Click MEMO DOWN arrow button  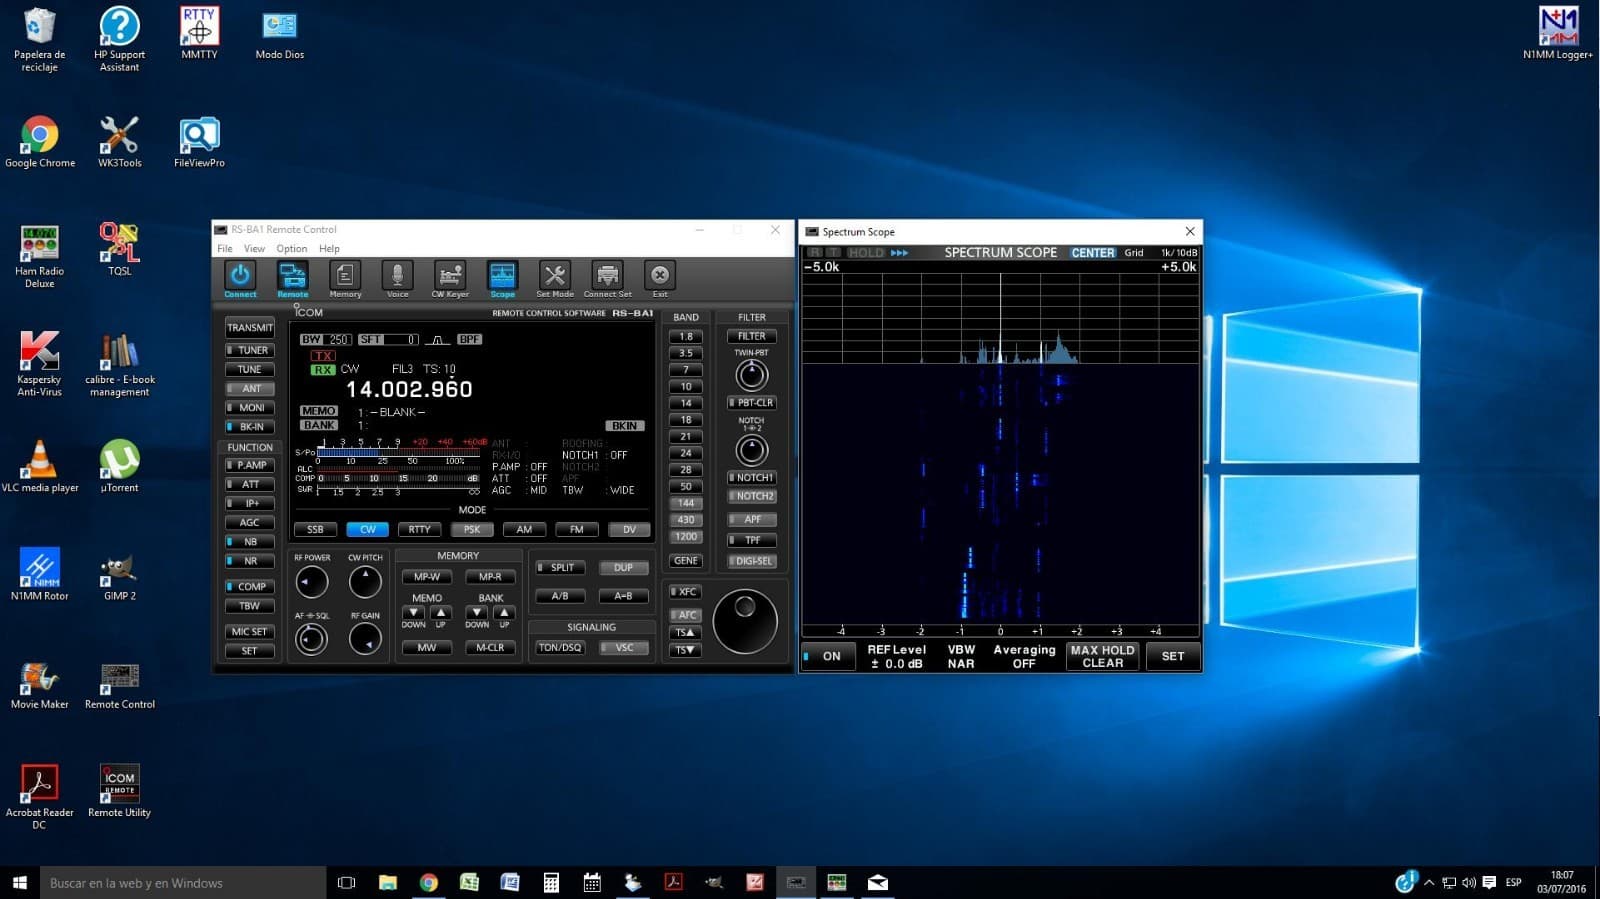click(x=413, y=612)
